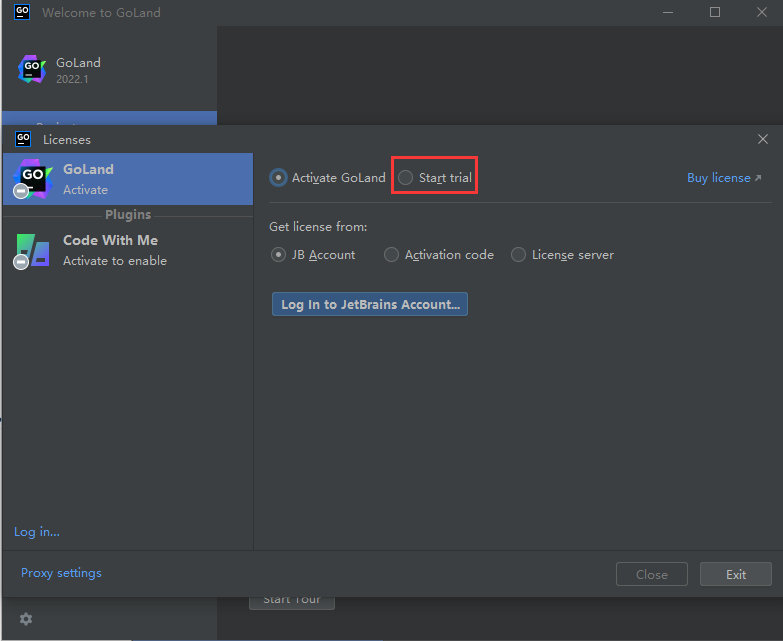Click the 'Get license from:' label

tap(318, 227)
